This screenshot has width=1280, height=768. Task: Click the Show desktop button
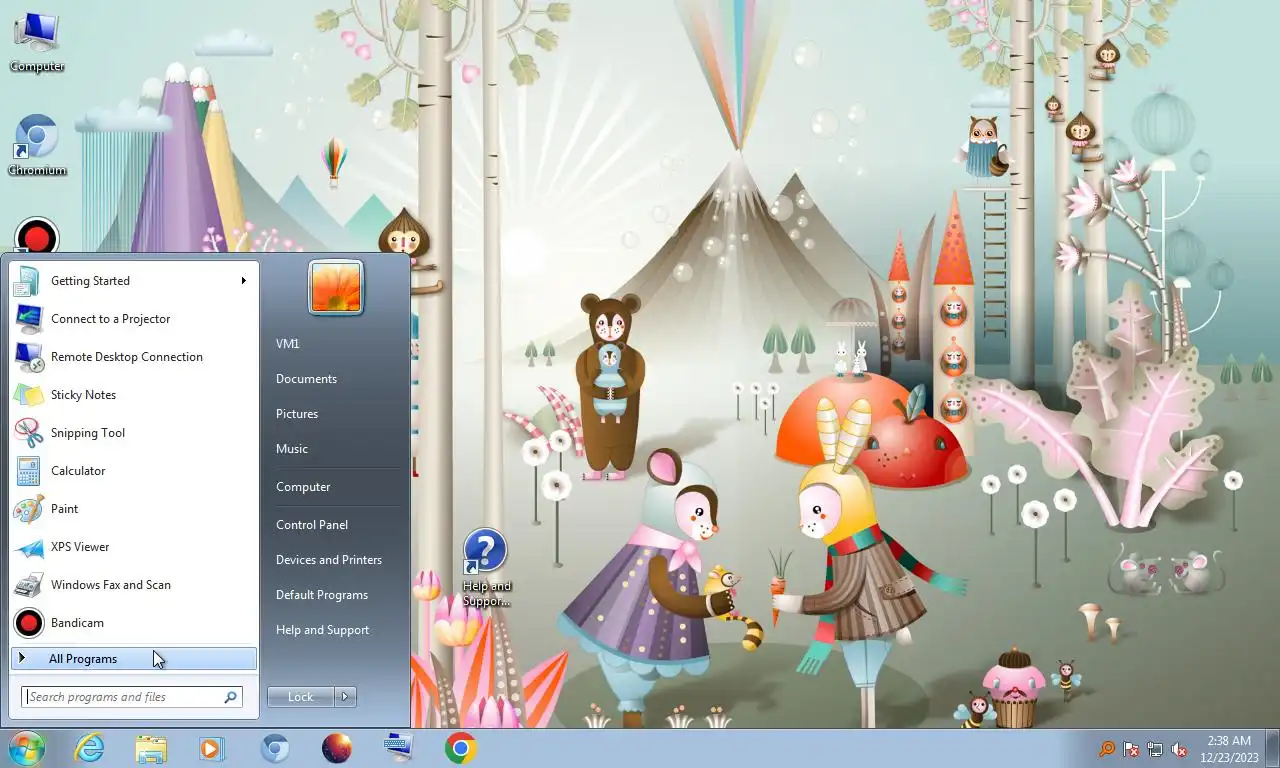(1272, 748)
